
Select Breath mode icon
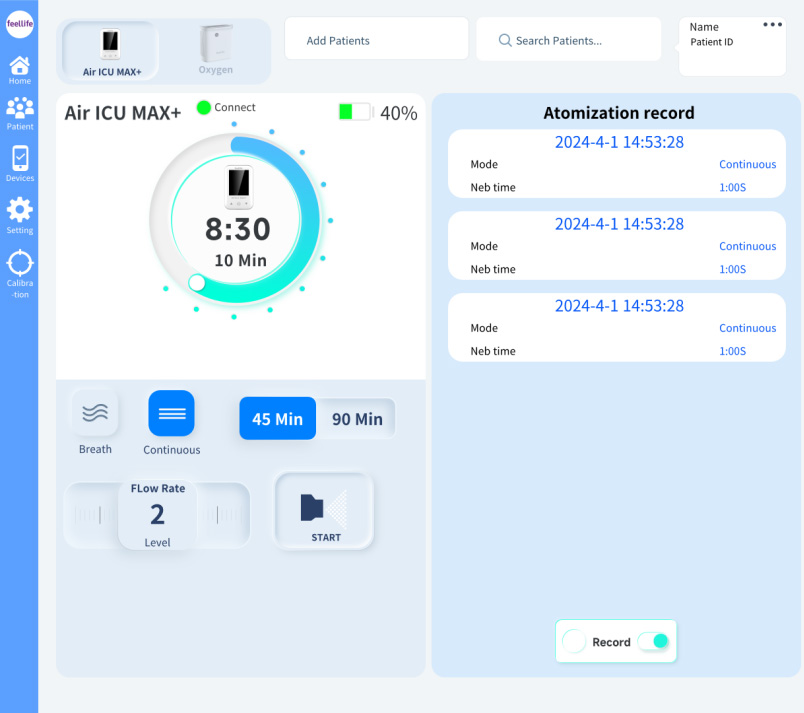click(95, 413)
